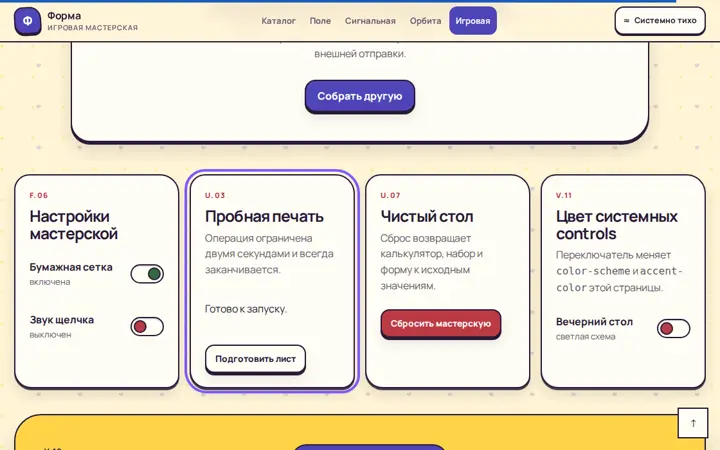Screen dimensions: 720x450
Task: Click the Собрать другую button
Action: pos(360,96)
